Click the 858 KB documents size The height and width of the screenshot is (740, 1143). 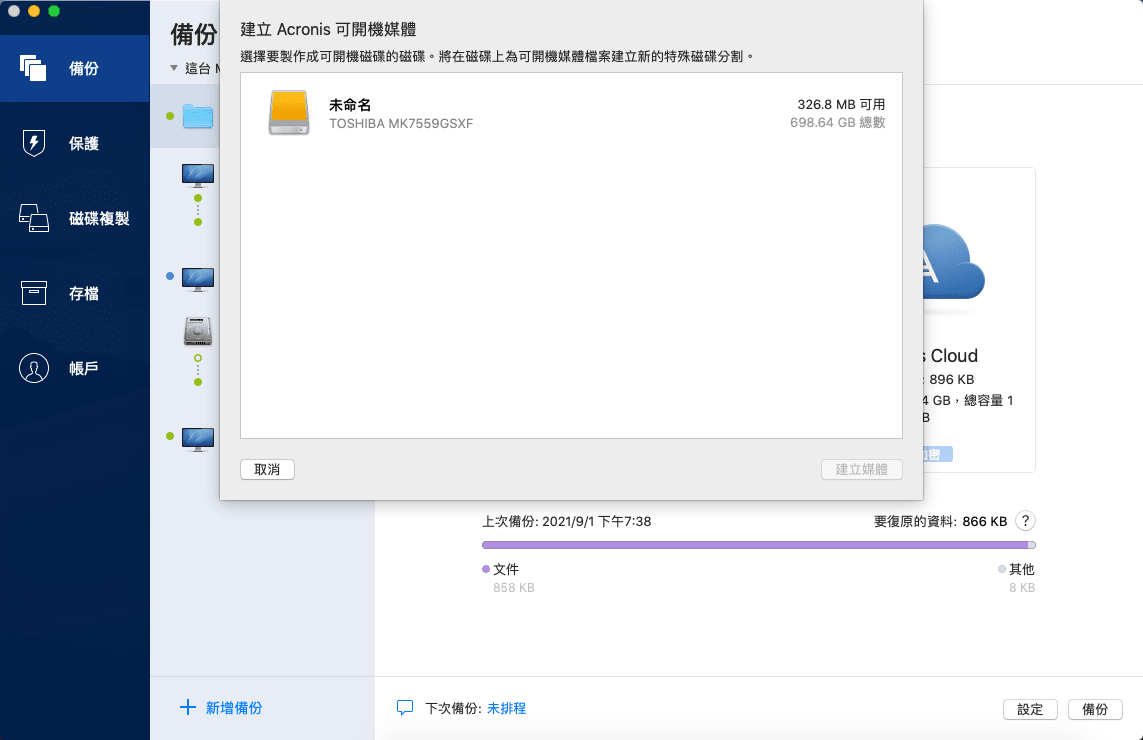[x=514, y=588]
